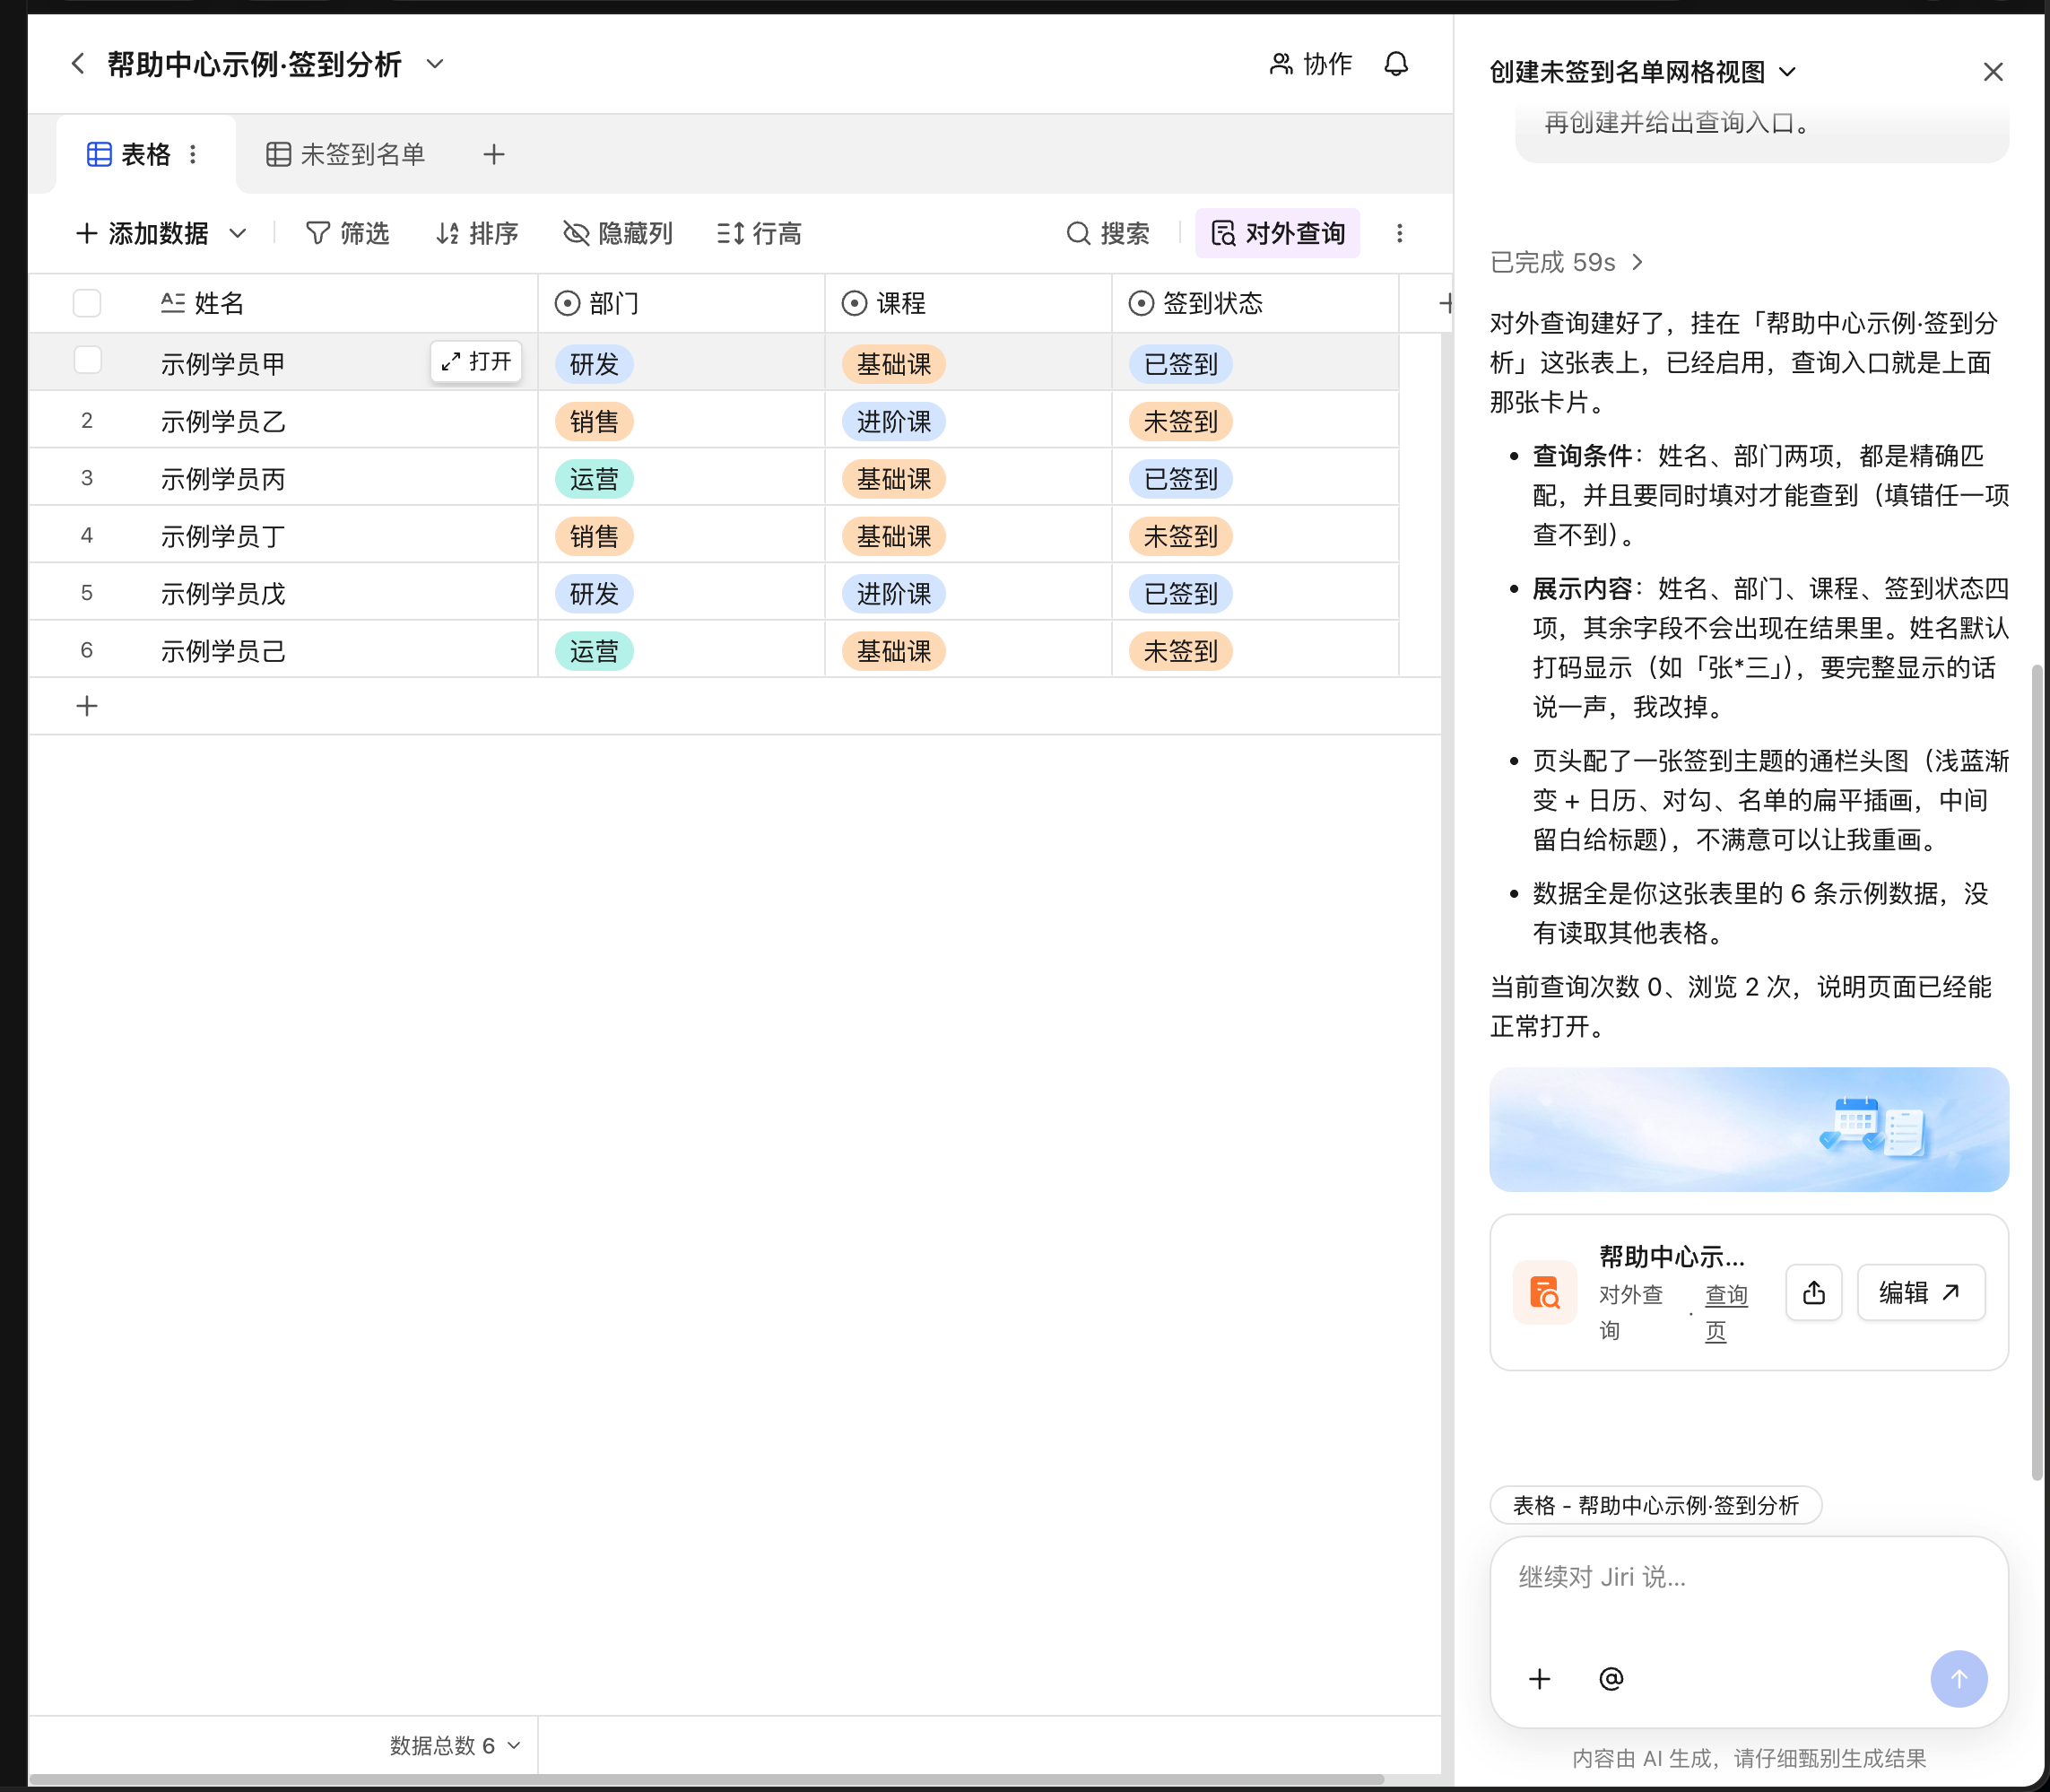Open the notification bell
The width and height of the screenshot is (2050, 1792).
[x=1396, y=64]
